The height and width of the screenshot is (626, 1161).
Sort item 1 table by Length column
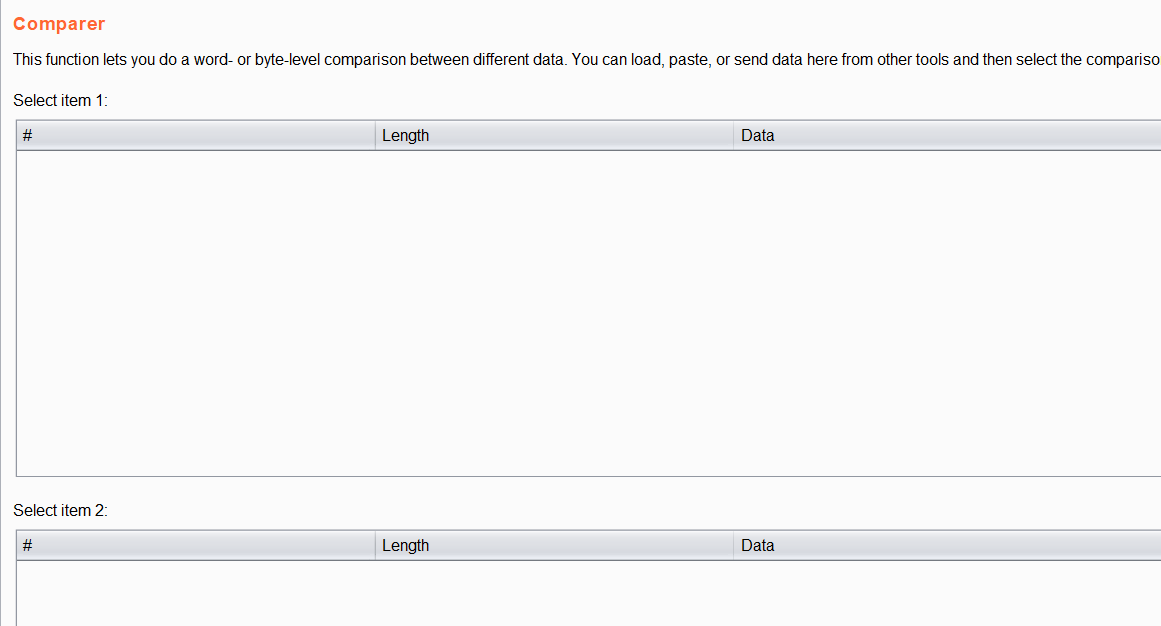click(x=555, y=136)
